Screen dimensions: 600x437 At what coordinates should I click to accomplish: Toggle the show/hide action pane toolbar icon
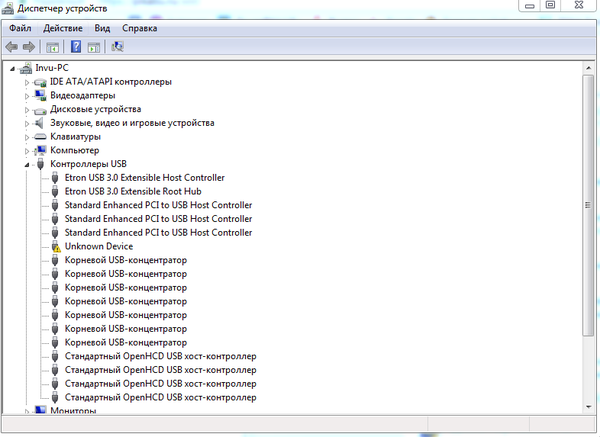coord(94,47)
